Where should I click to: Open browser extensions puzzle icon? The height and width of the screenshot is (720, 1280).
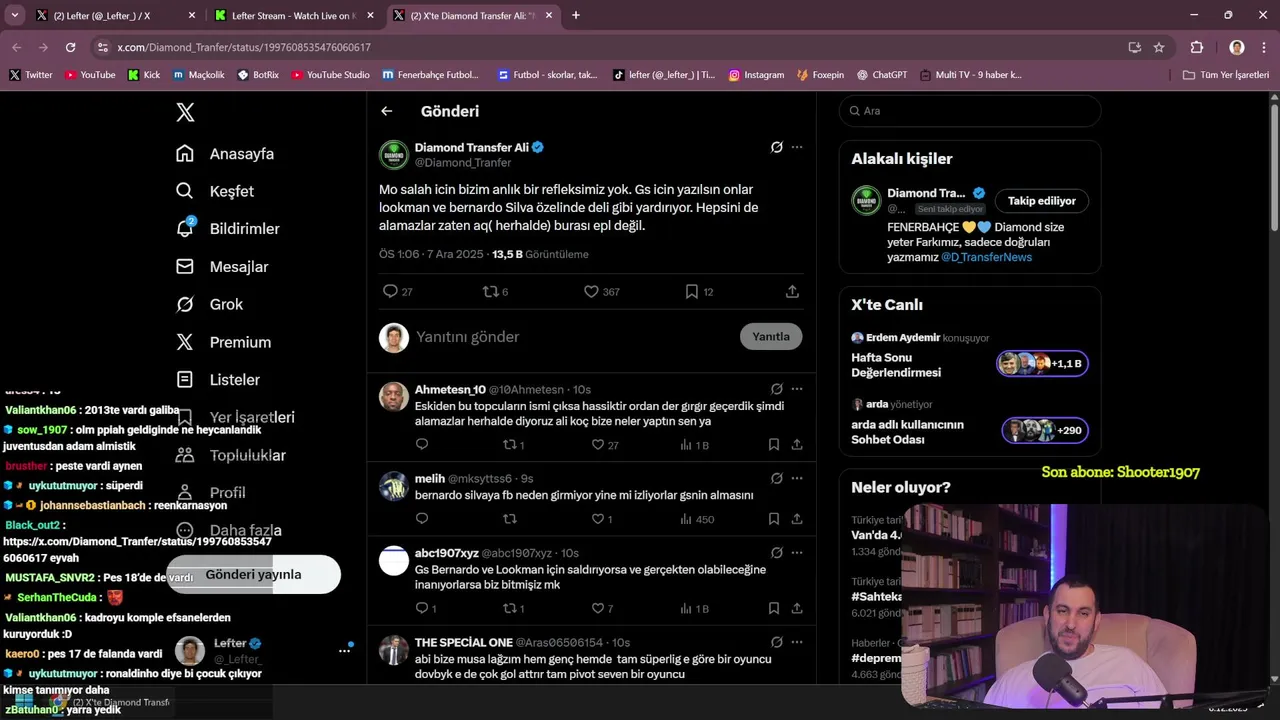[x=1197, y=47]
